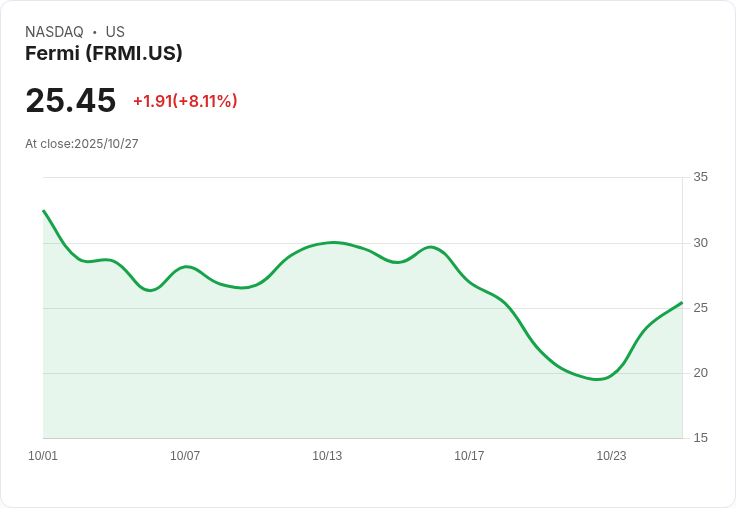This screenshot has height=508, width=736.
Task: Select the 10/01 date on x-axis
Action: coord(43,456)
